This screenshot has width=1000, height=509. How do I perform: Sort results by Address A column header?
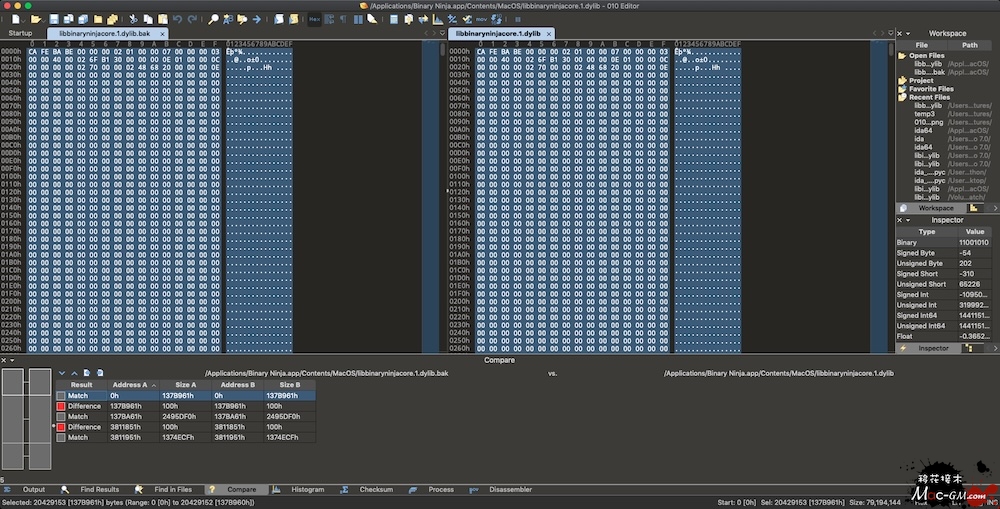131,385
